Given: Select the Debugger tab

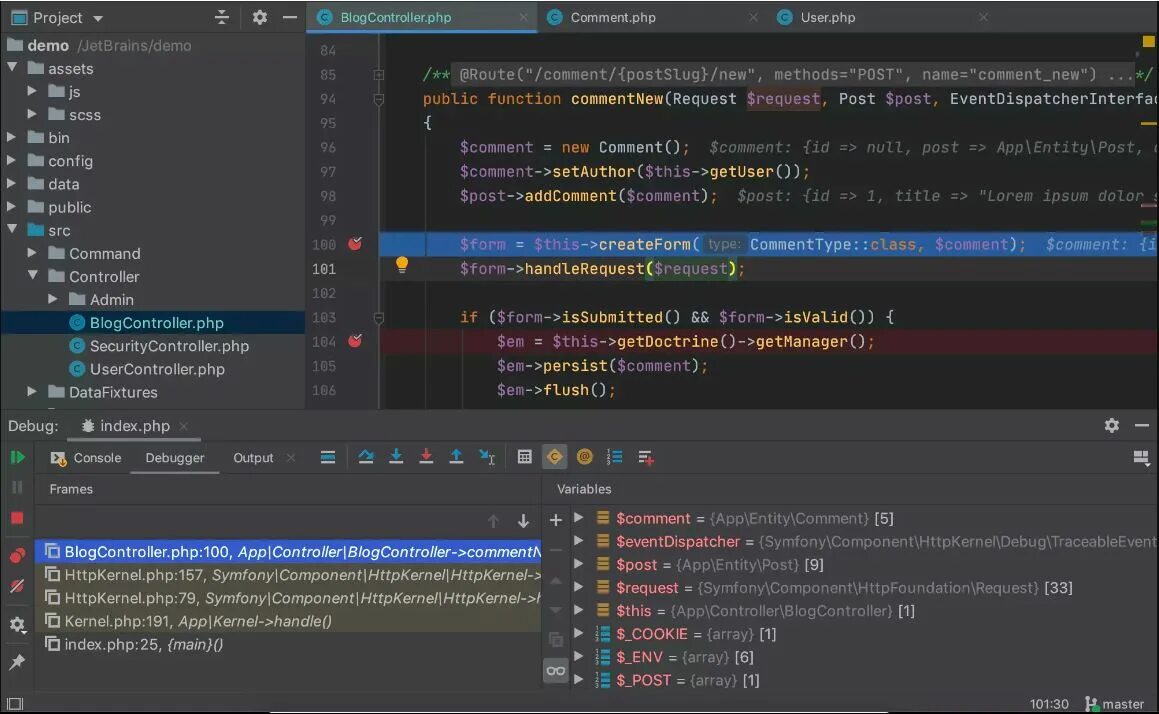Looking at the screenshot, I should pyautogui.click(x=174, y=458).
